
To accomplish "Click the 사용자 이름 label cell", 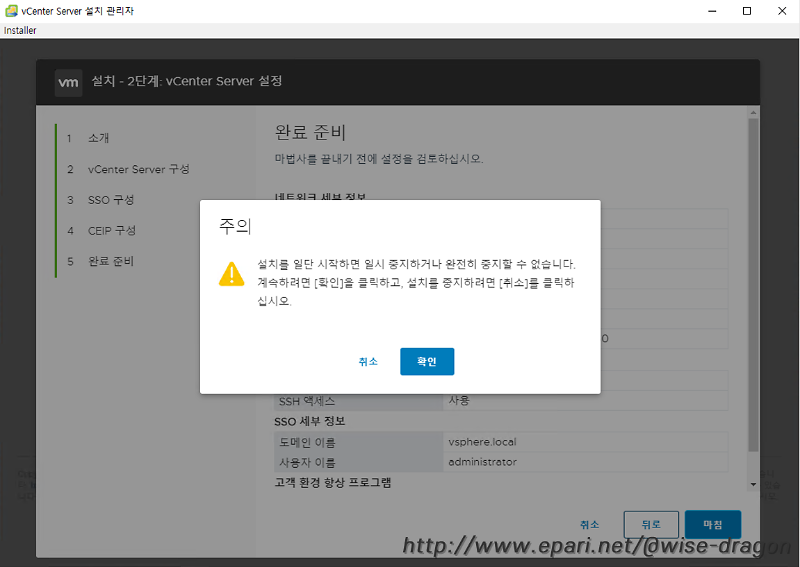I will point(358,462).
